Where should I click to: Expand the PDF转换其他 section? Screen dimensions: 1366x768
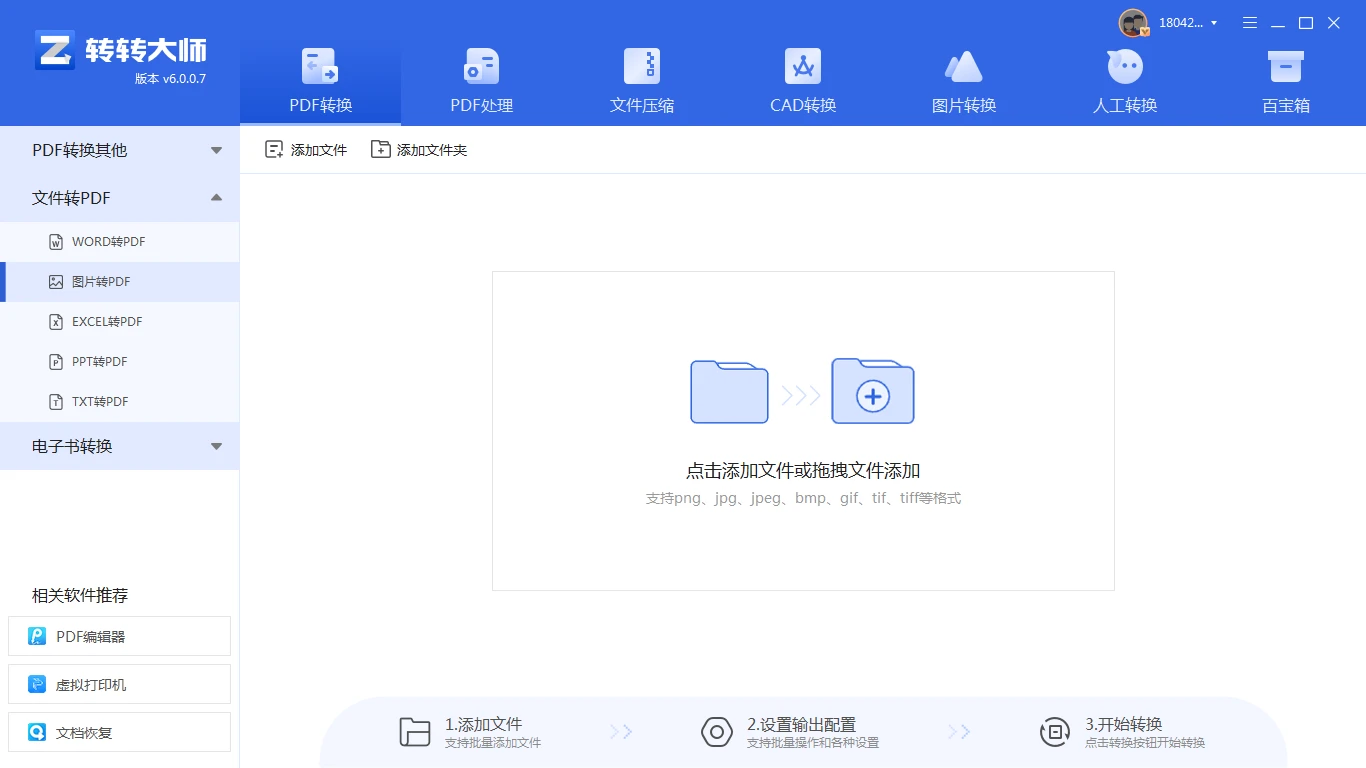click(x=120, y=150)
